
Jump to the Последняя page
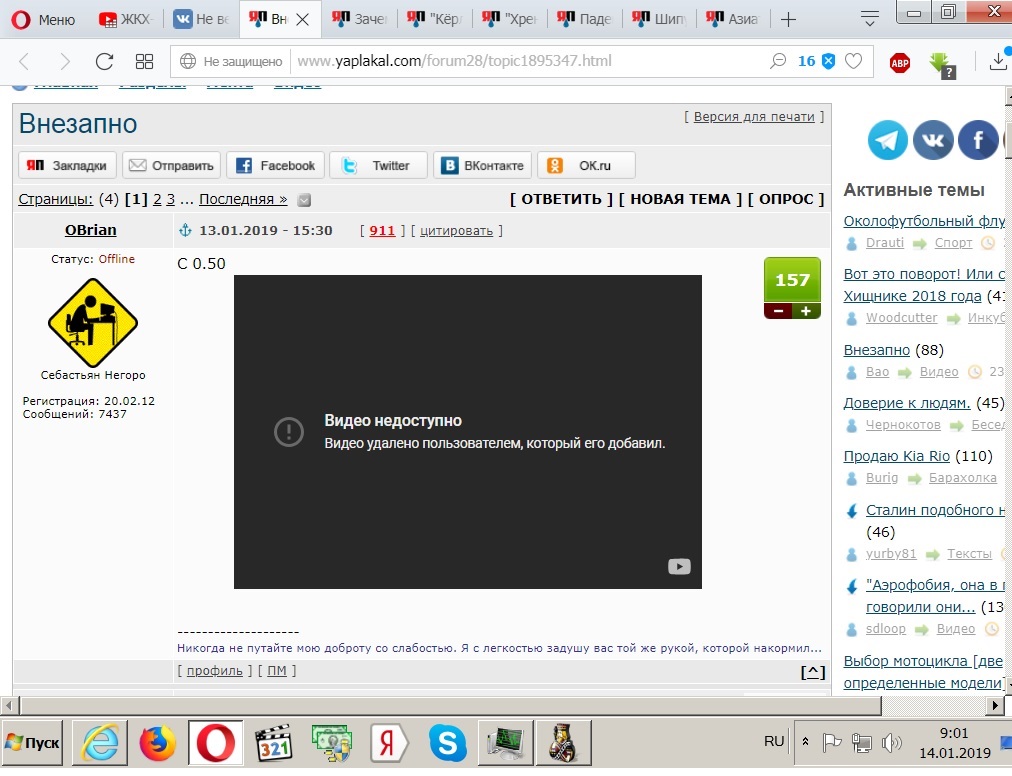click(x=243, y=199)
